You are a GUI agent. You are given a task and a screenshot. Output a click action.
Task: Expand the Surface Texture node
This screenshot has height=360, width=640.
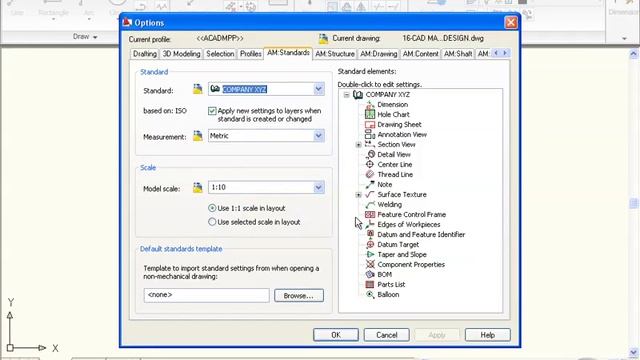(358, 195)
